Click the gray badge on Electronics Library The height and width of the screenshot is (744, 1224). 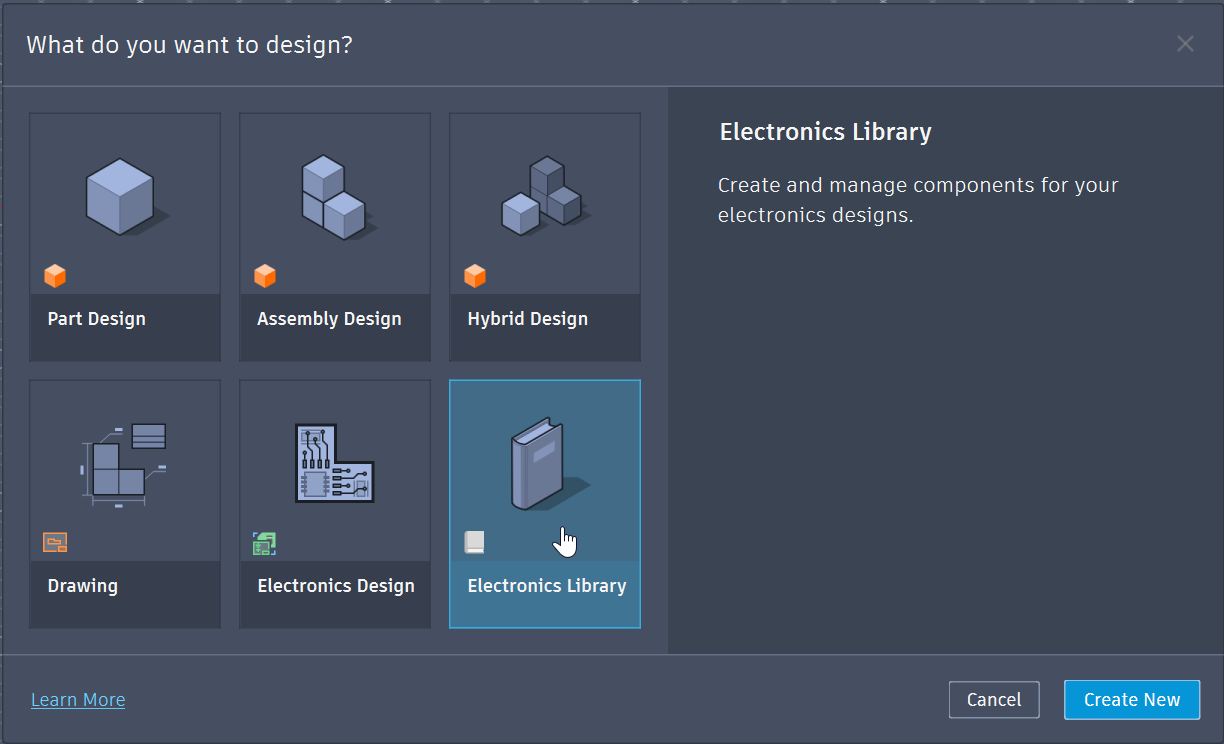click(475, 541)
